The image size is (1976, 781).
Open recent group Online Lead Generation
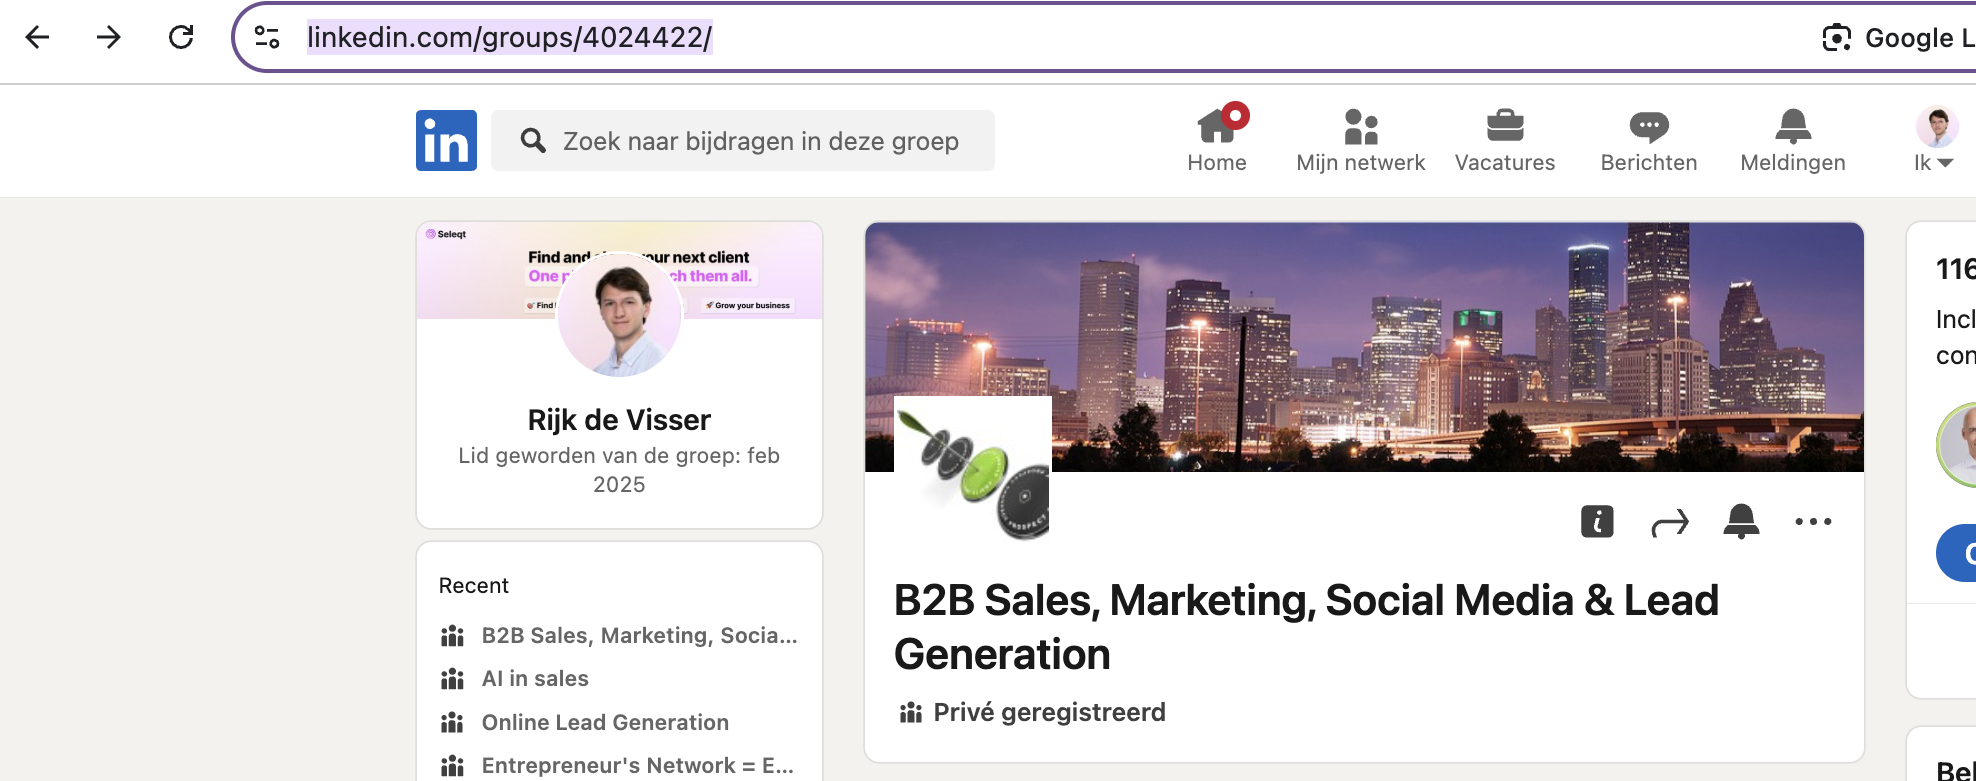coord(605,723)
